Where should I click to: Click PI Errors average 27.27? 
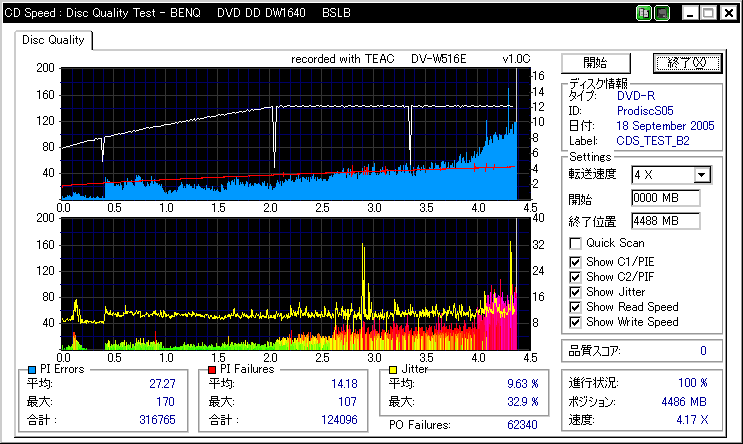point(162,384)
